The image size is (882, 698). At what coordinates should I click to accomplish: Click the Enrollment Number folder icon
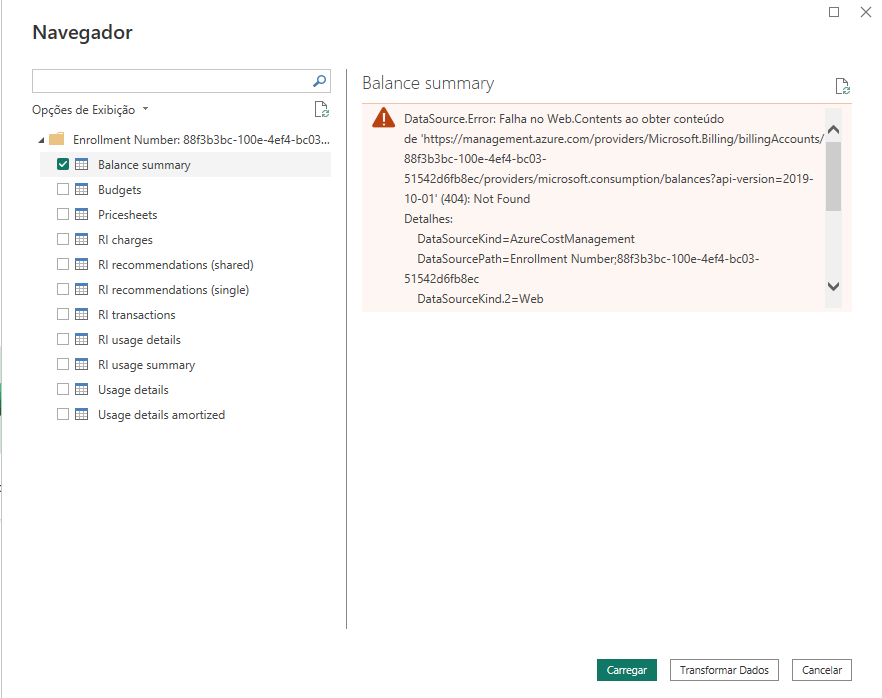click(57, 139)
